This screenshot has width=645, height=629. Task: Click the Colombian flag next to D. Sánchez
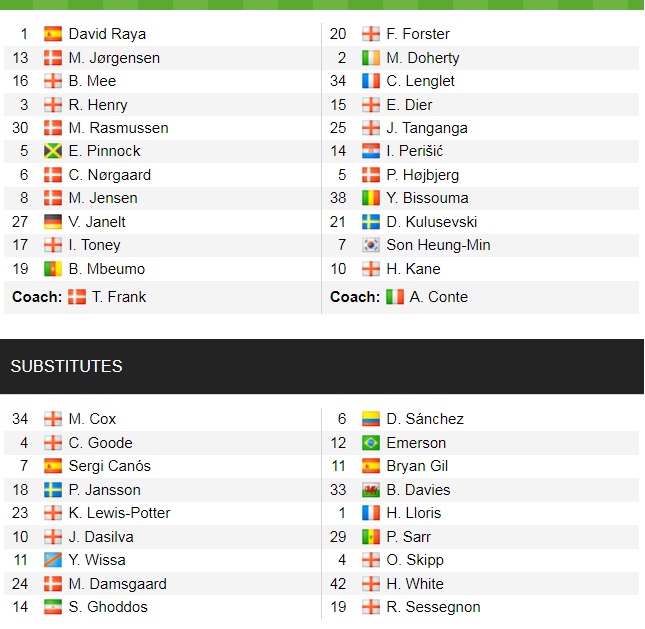[371, 419]
